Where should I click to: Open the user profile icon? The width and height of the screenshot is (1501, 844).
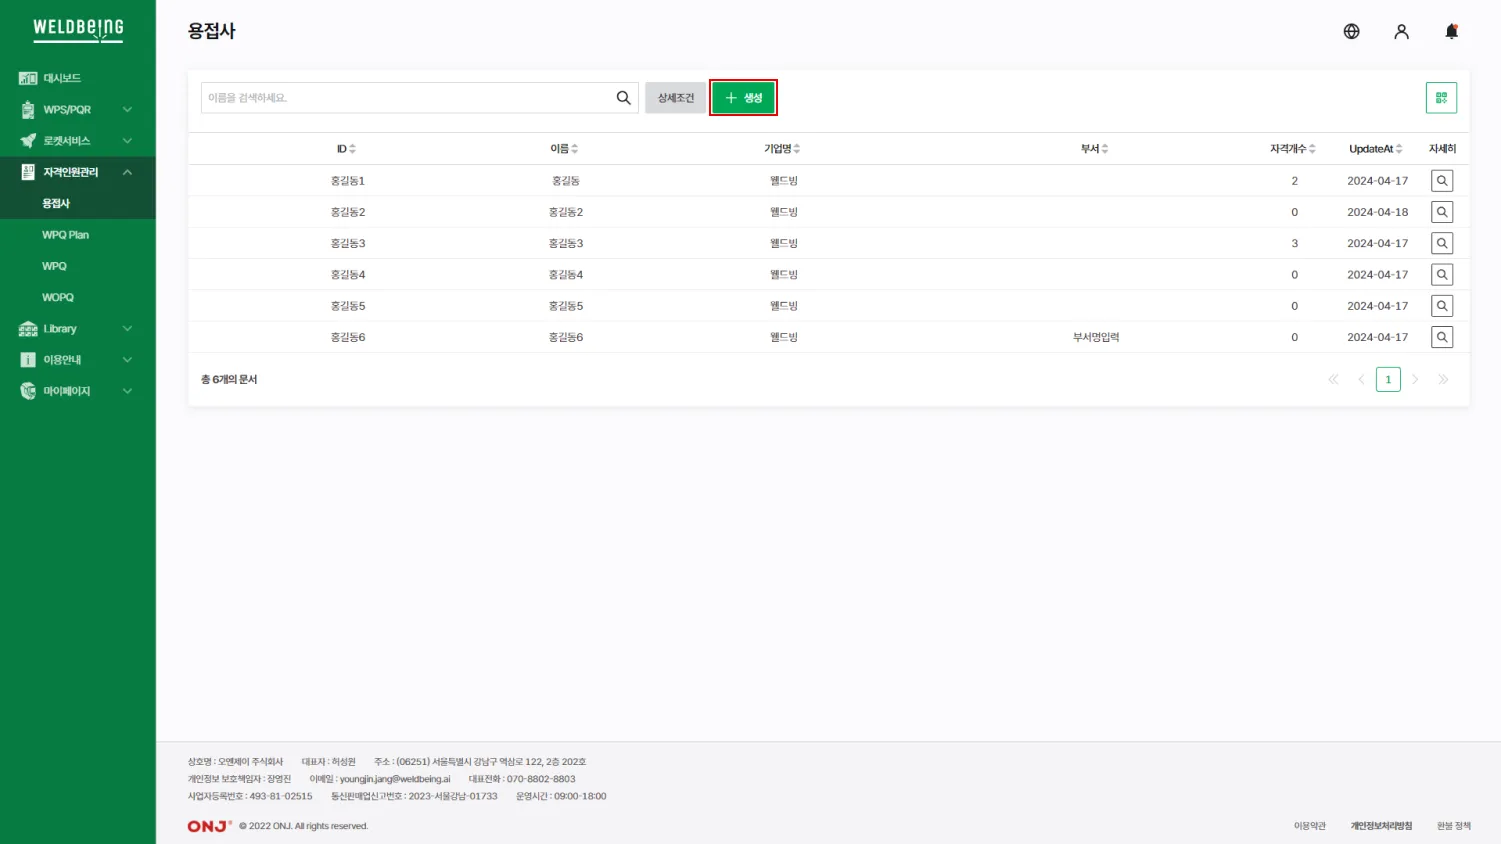coord(1401,31)
